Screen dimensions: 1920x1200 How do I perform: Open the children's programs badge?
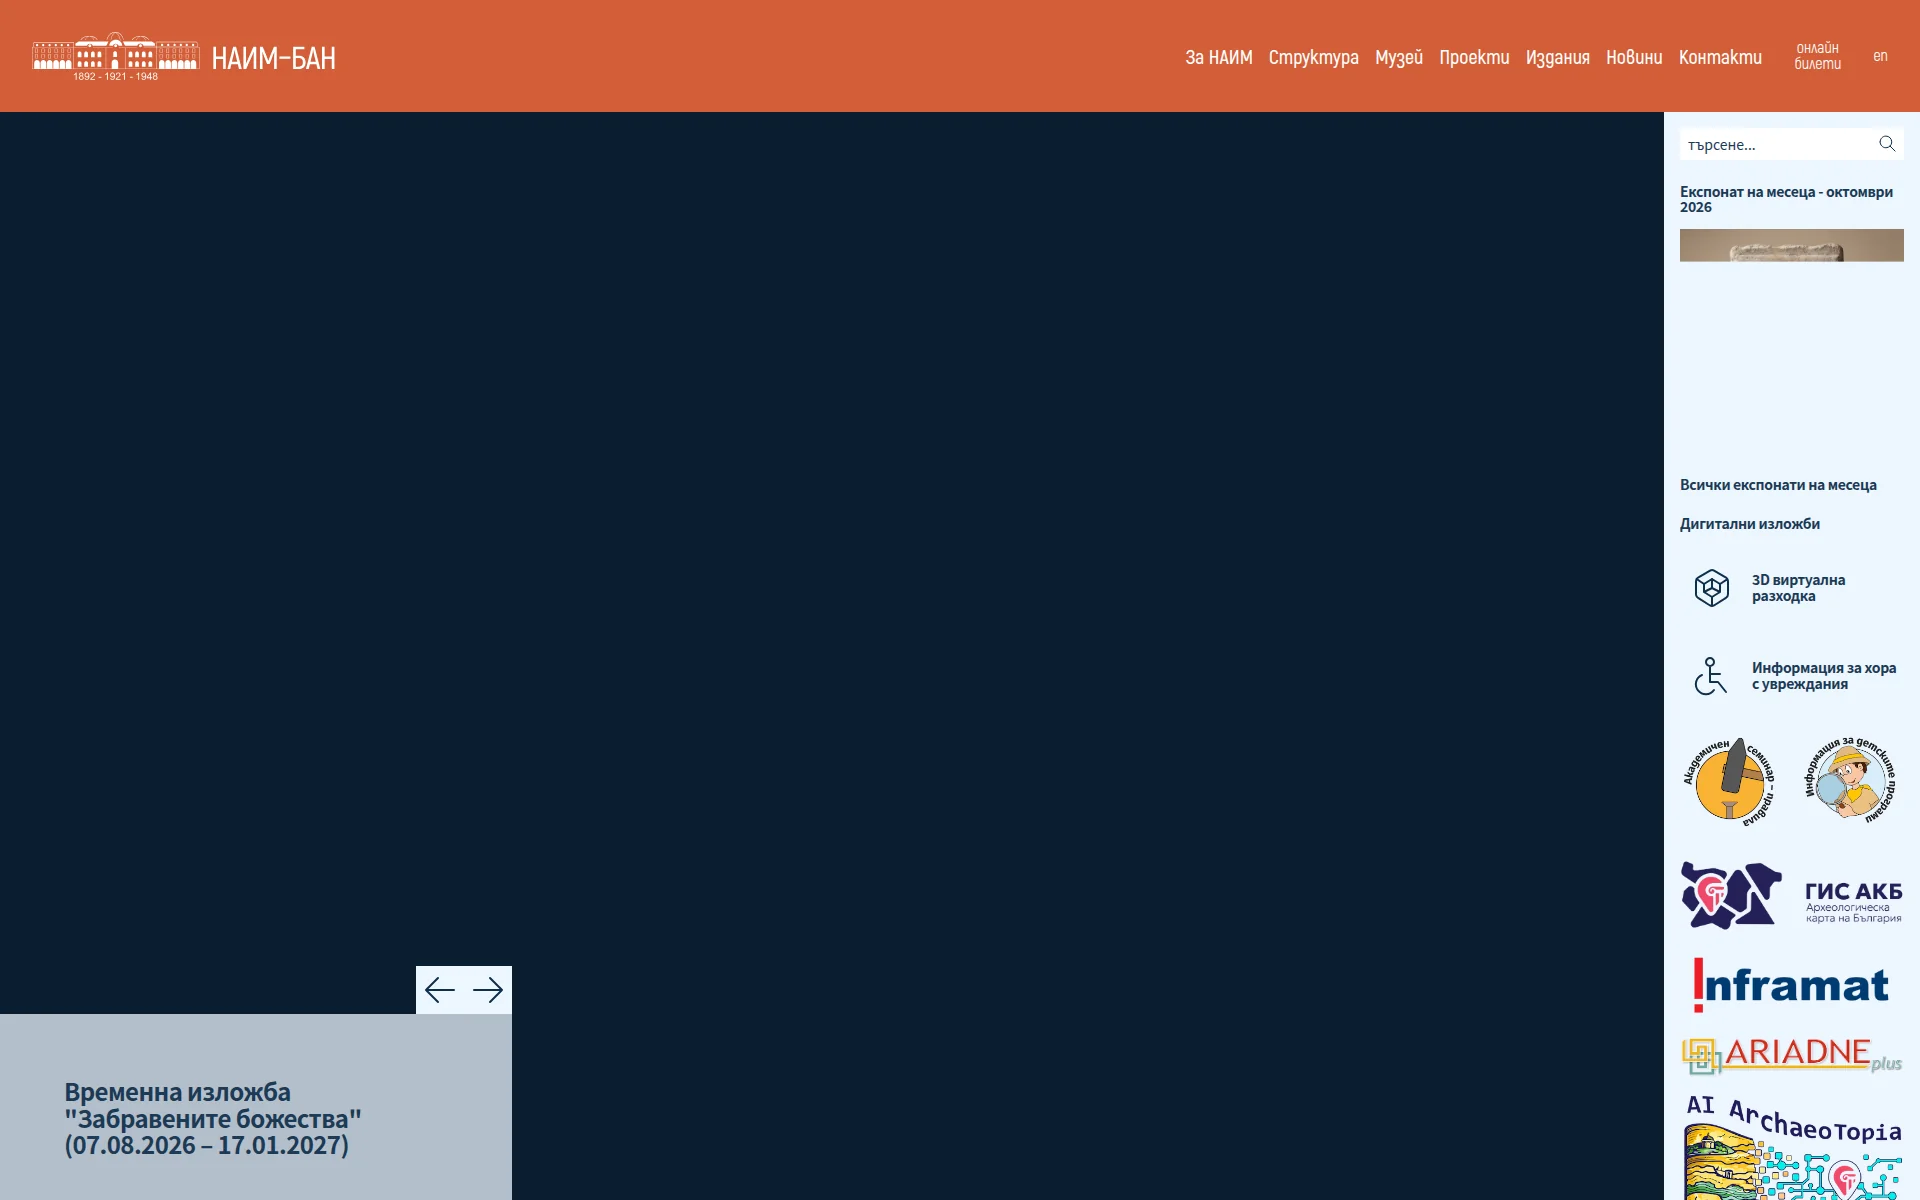tap(1850, 780)
